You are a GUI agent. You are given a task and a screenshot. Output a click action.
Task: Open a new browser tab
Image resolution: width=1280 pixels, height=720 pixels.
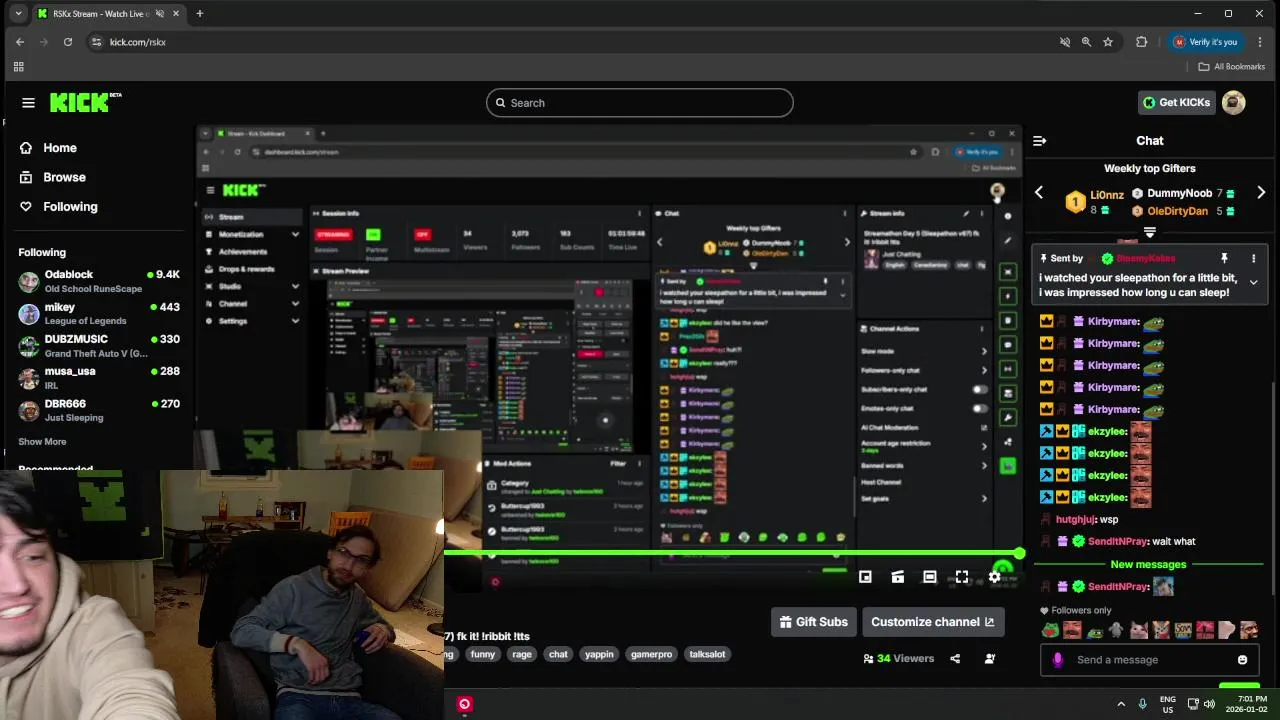pyautogui.click(x=199, y=14)
